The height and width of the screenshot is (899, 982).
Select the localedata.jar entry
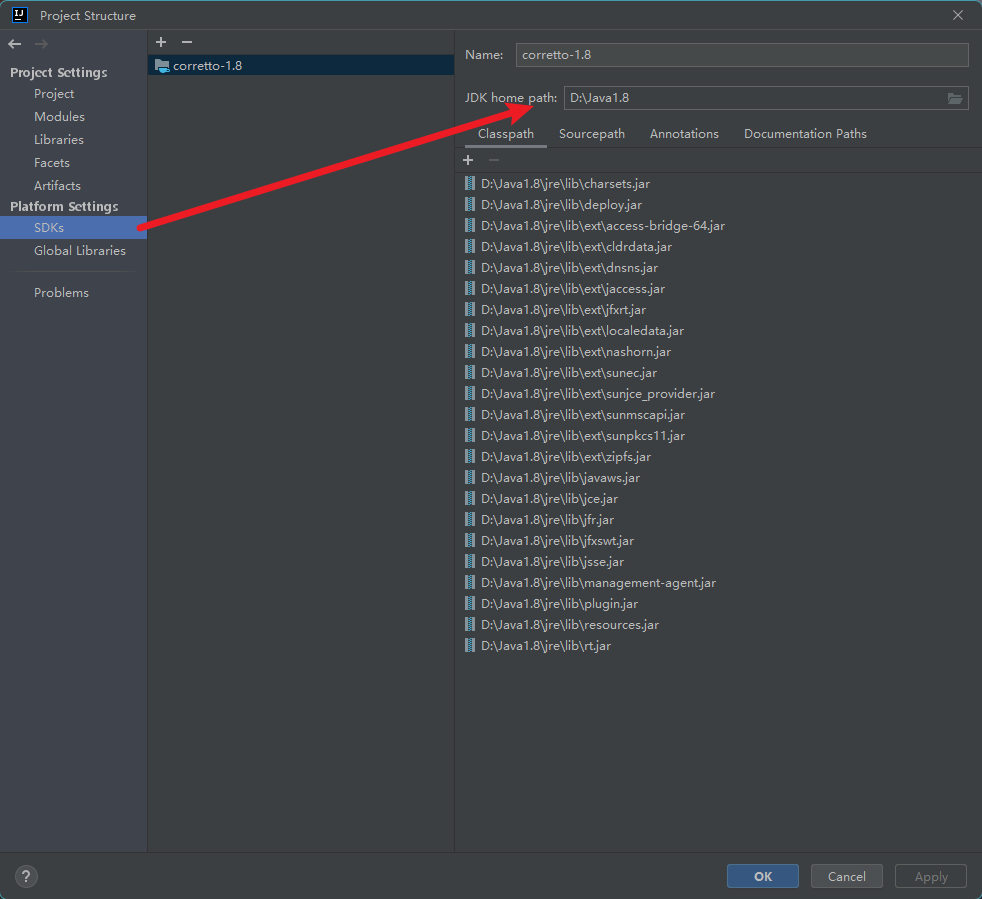582,331
